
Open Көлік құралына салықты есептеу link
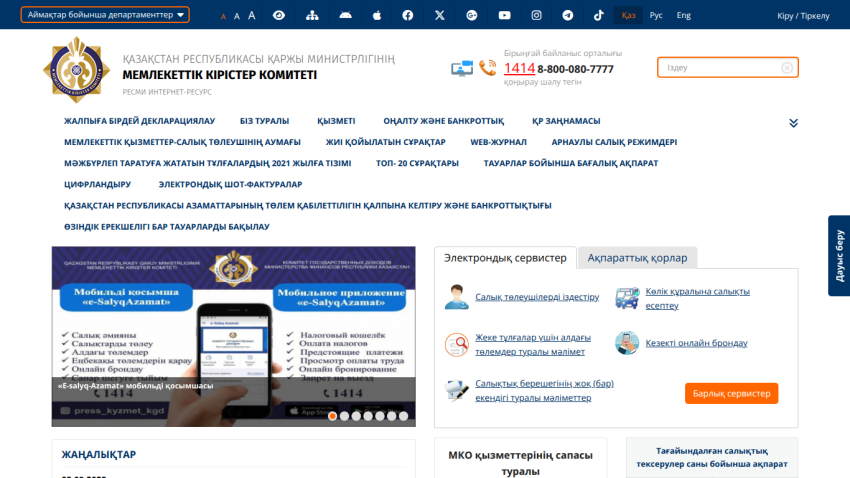click(x=698, y=299)
